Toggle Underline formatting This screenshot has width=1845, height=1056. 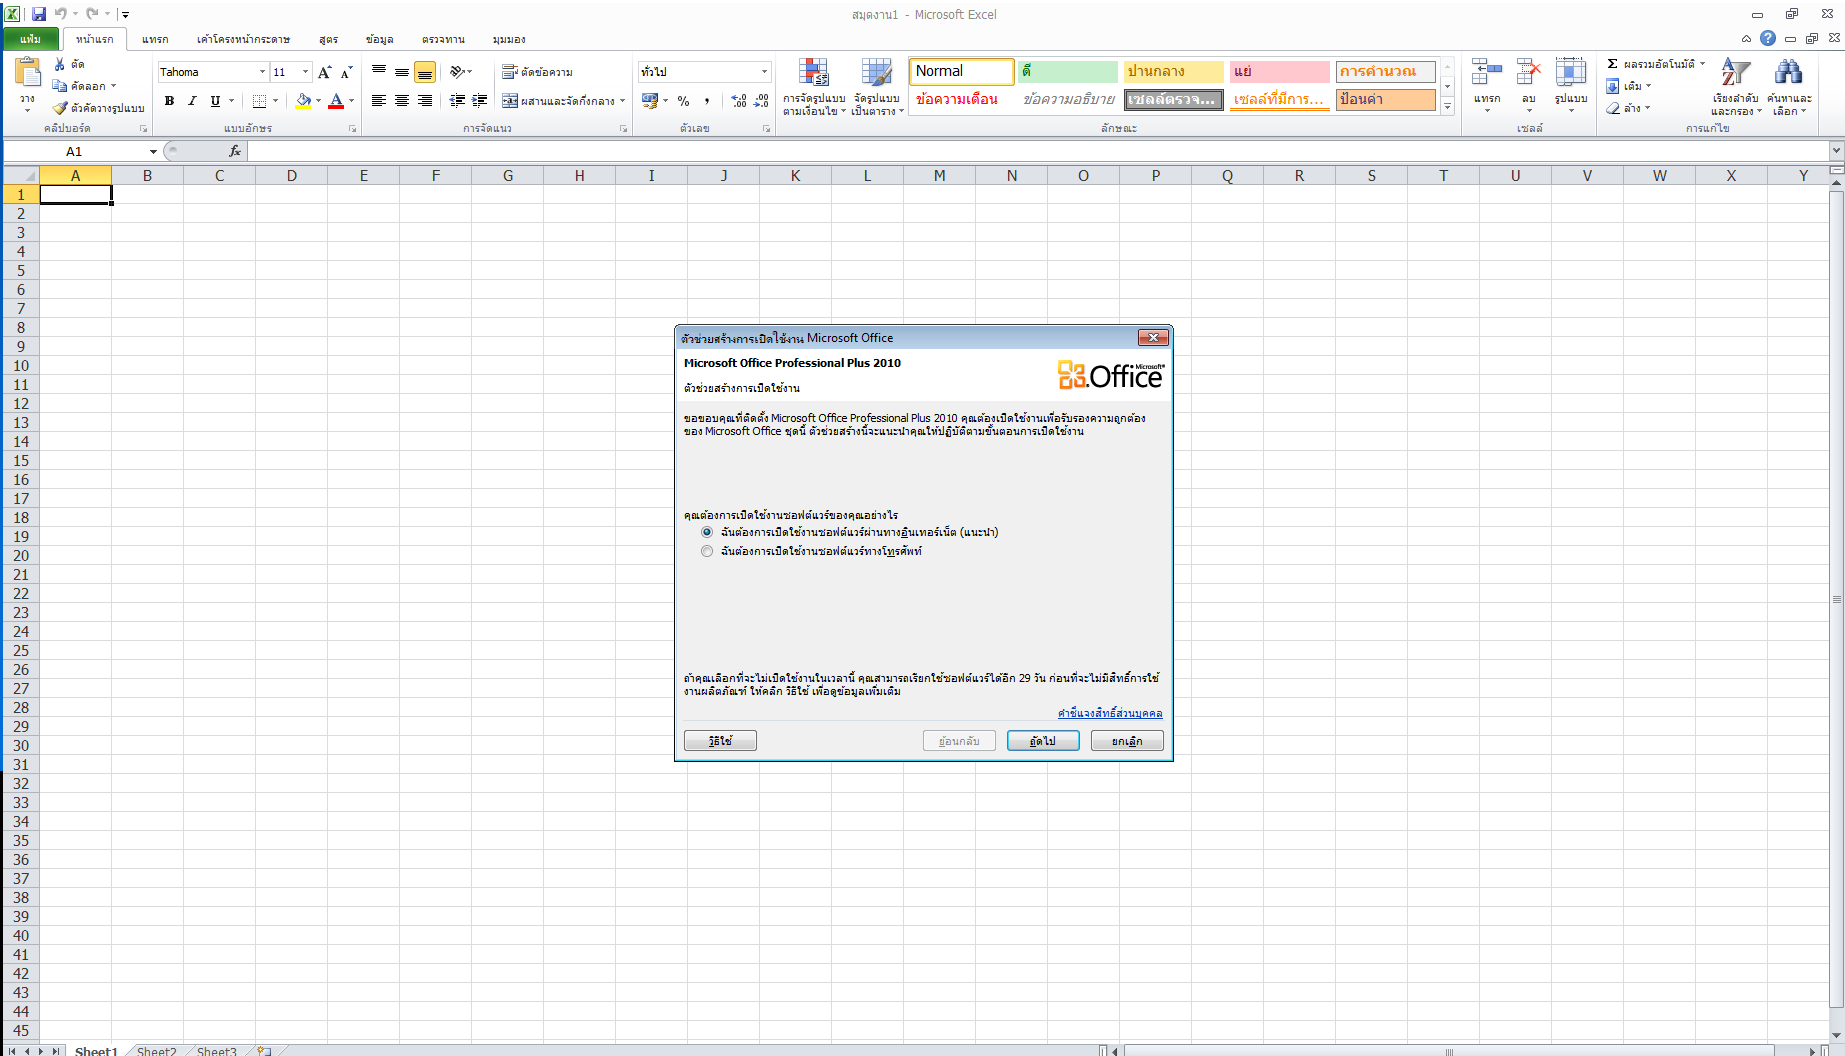coord(215,101)
